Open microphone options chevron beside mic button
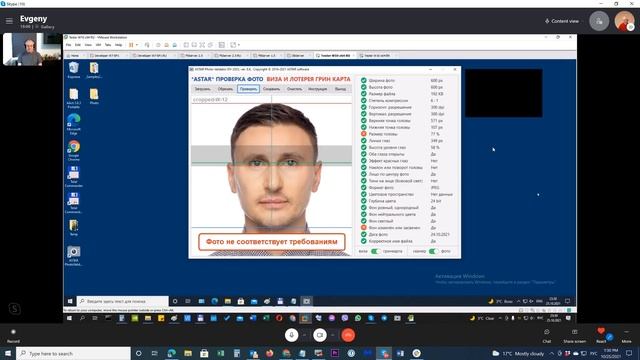The height and width of the screenshot is (360, 640). click(x=304, y=335)
